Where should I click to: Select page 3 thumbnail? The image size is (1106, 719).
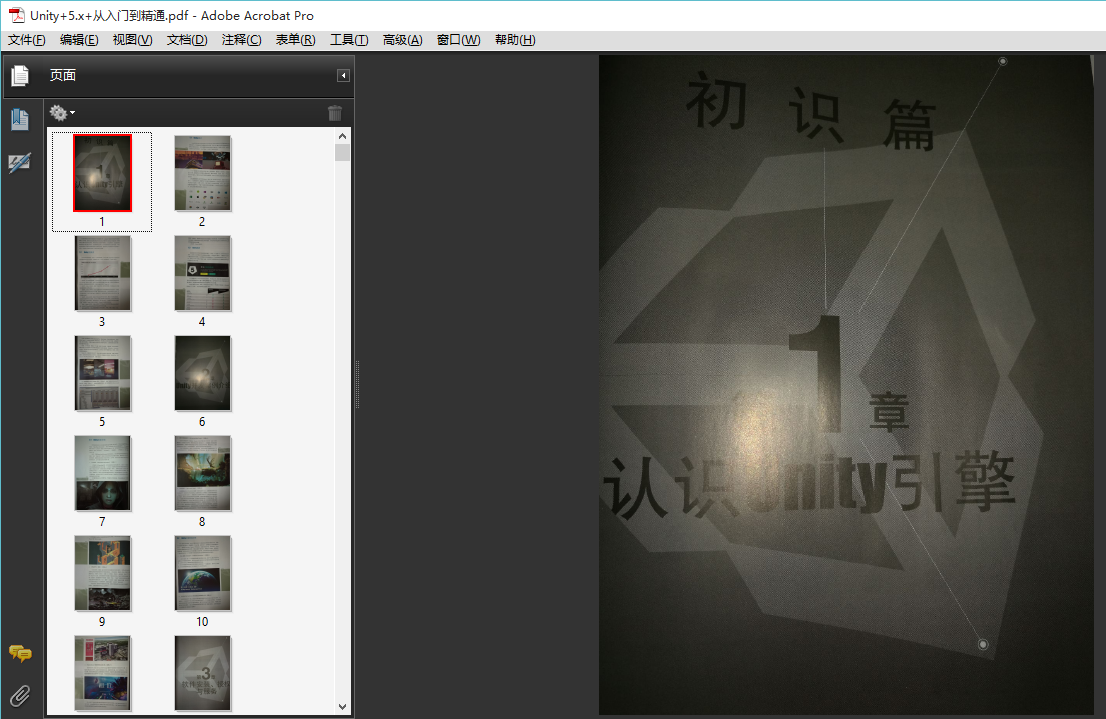click(103, 273)
